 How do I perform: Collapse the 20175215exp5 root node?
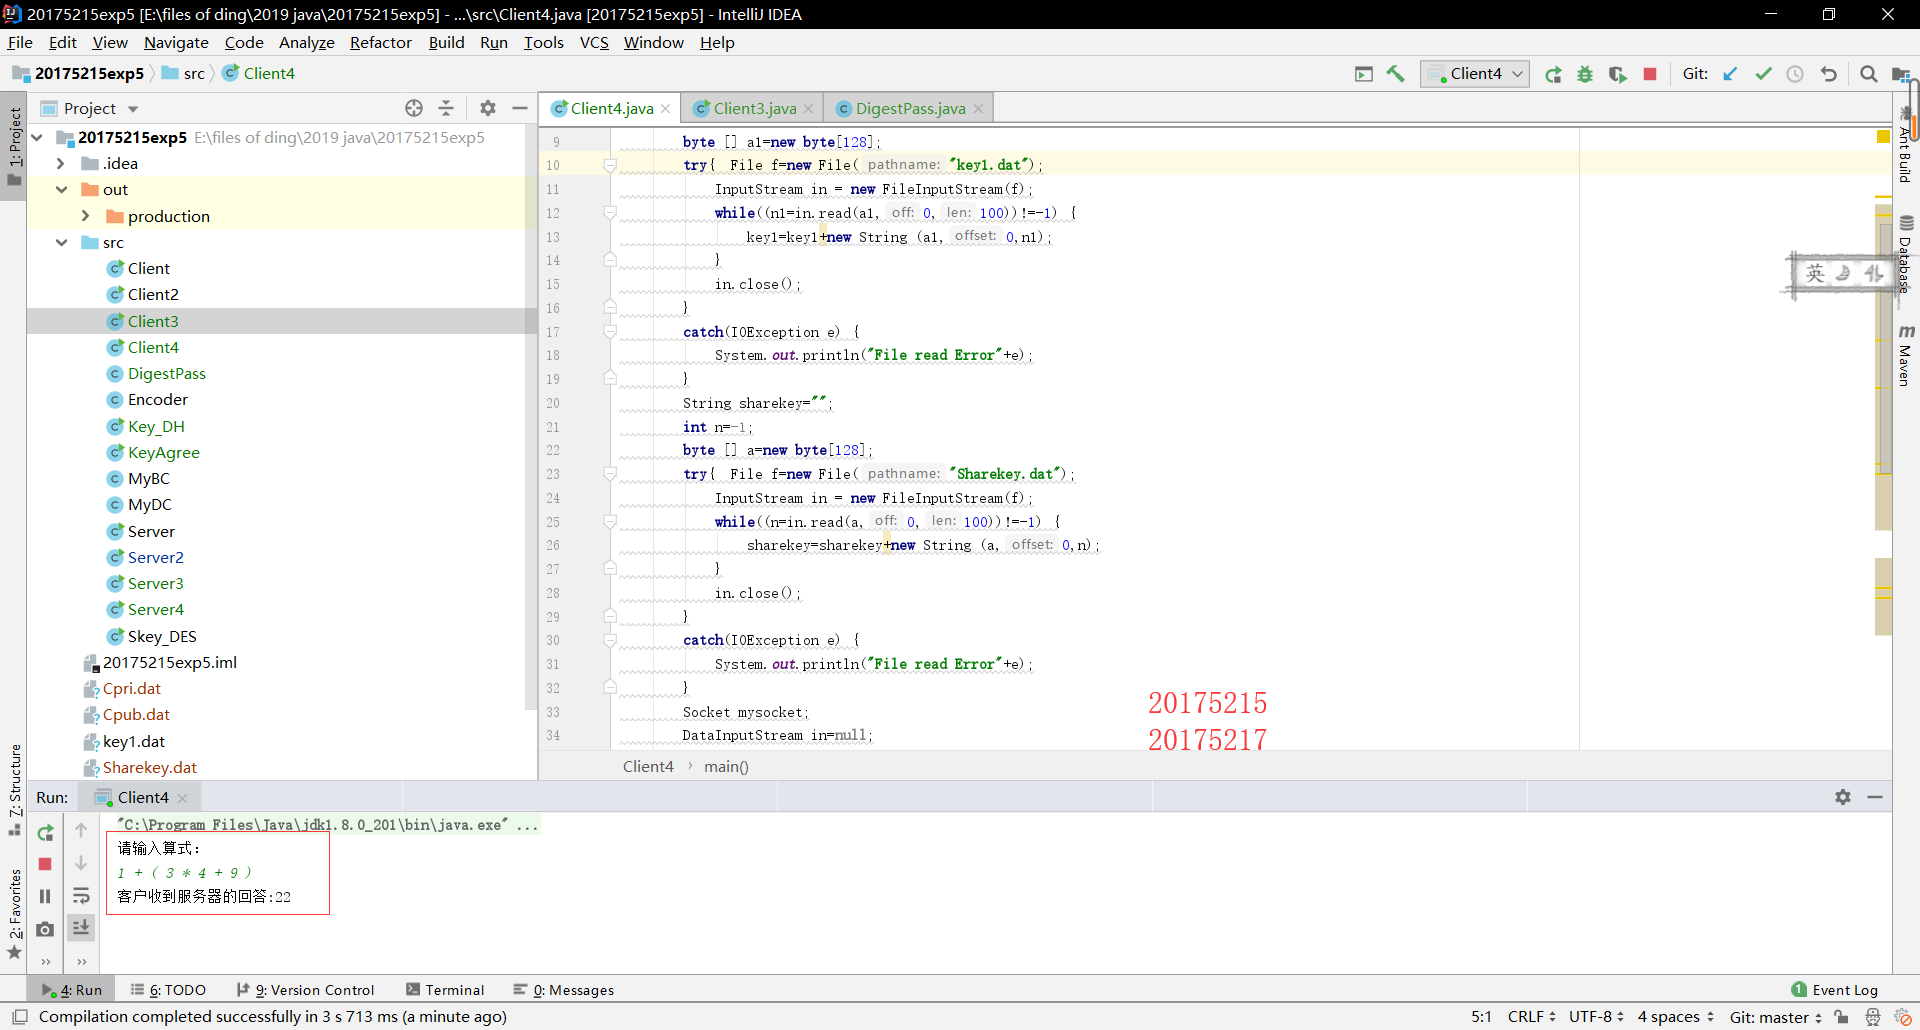coord(38,137)
